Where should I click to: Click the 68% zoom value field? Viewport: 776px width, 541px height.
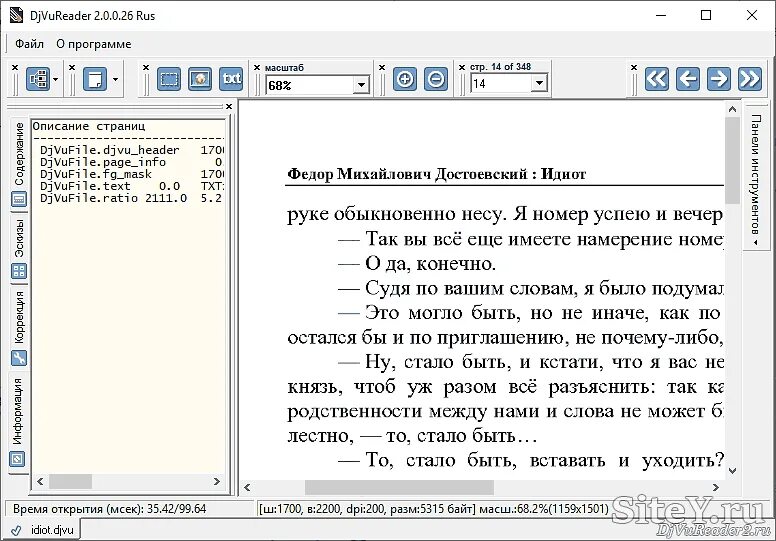coord(310,85)
